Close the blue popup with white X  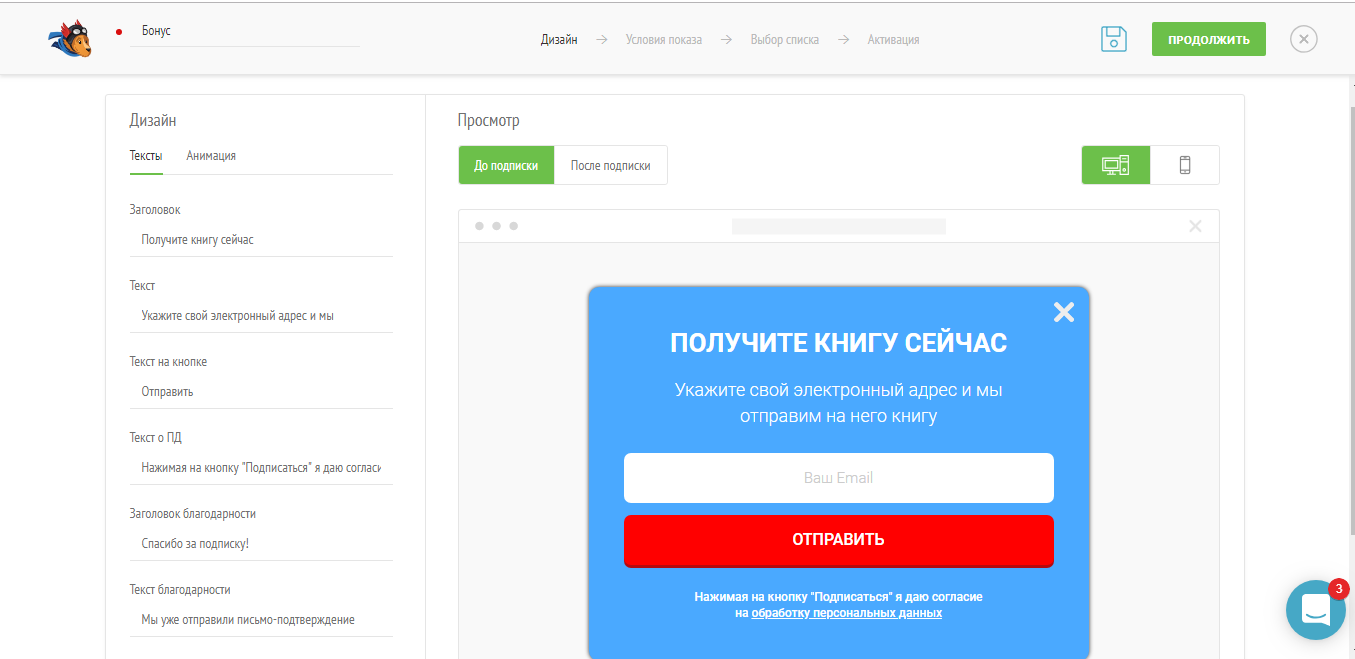[1063, 312]
